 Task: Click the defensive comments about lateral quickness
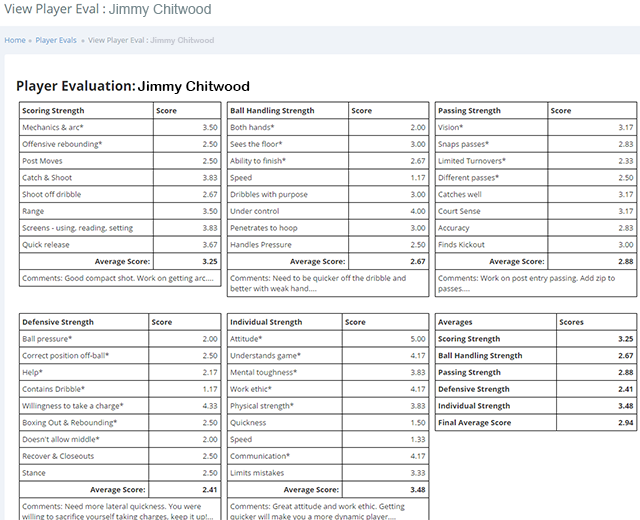click(x=118, y=512)
